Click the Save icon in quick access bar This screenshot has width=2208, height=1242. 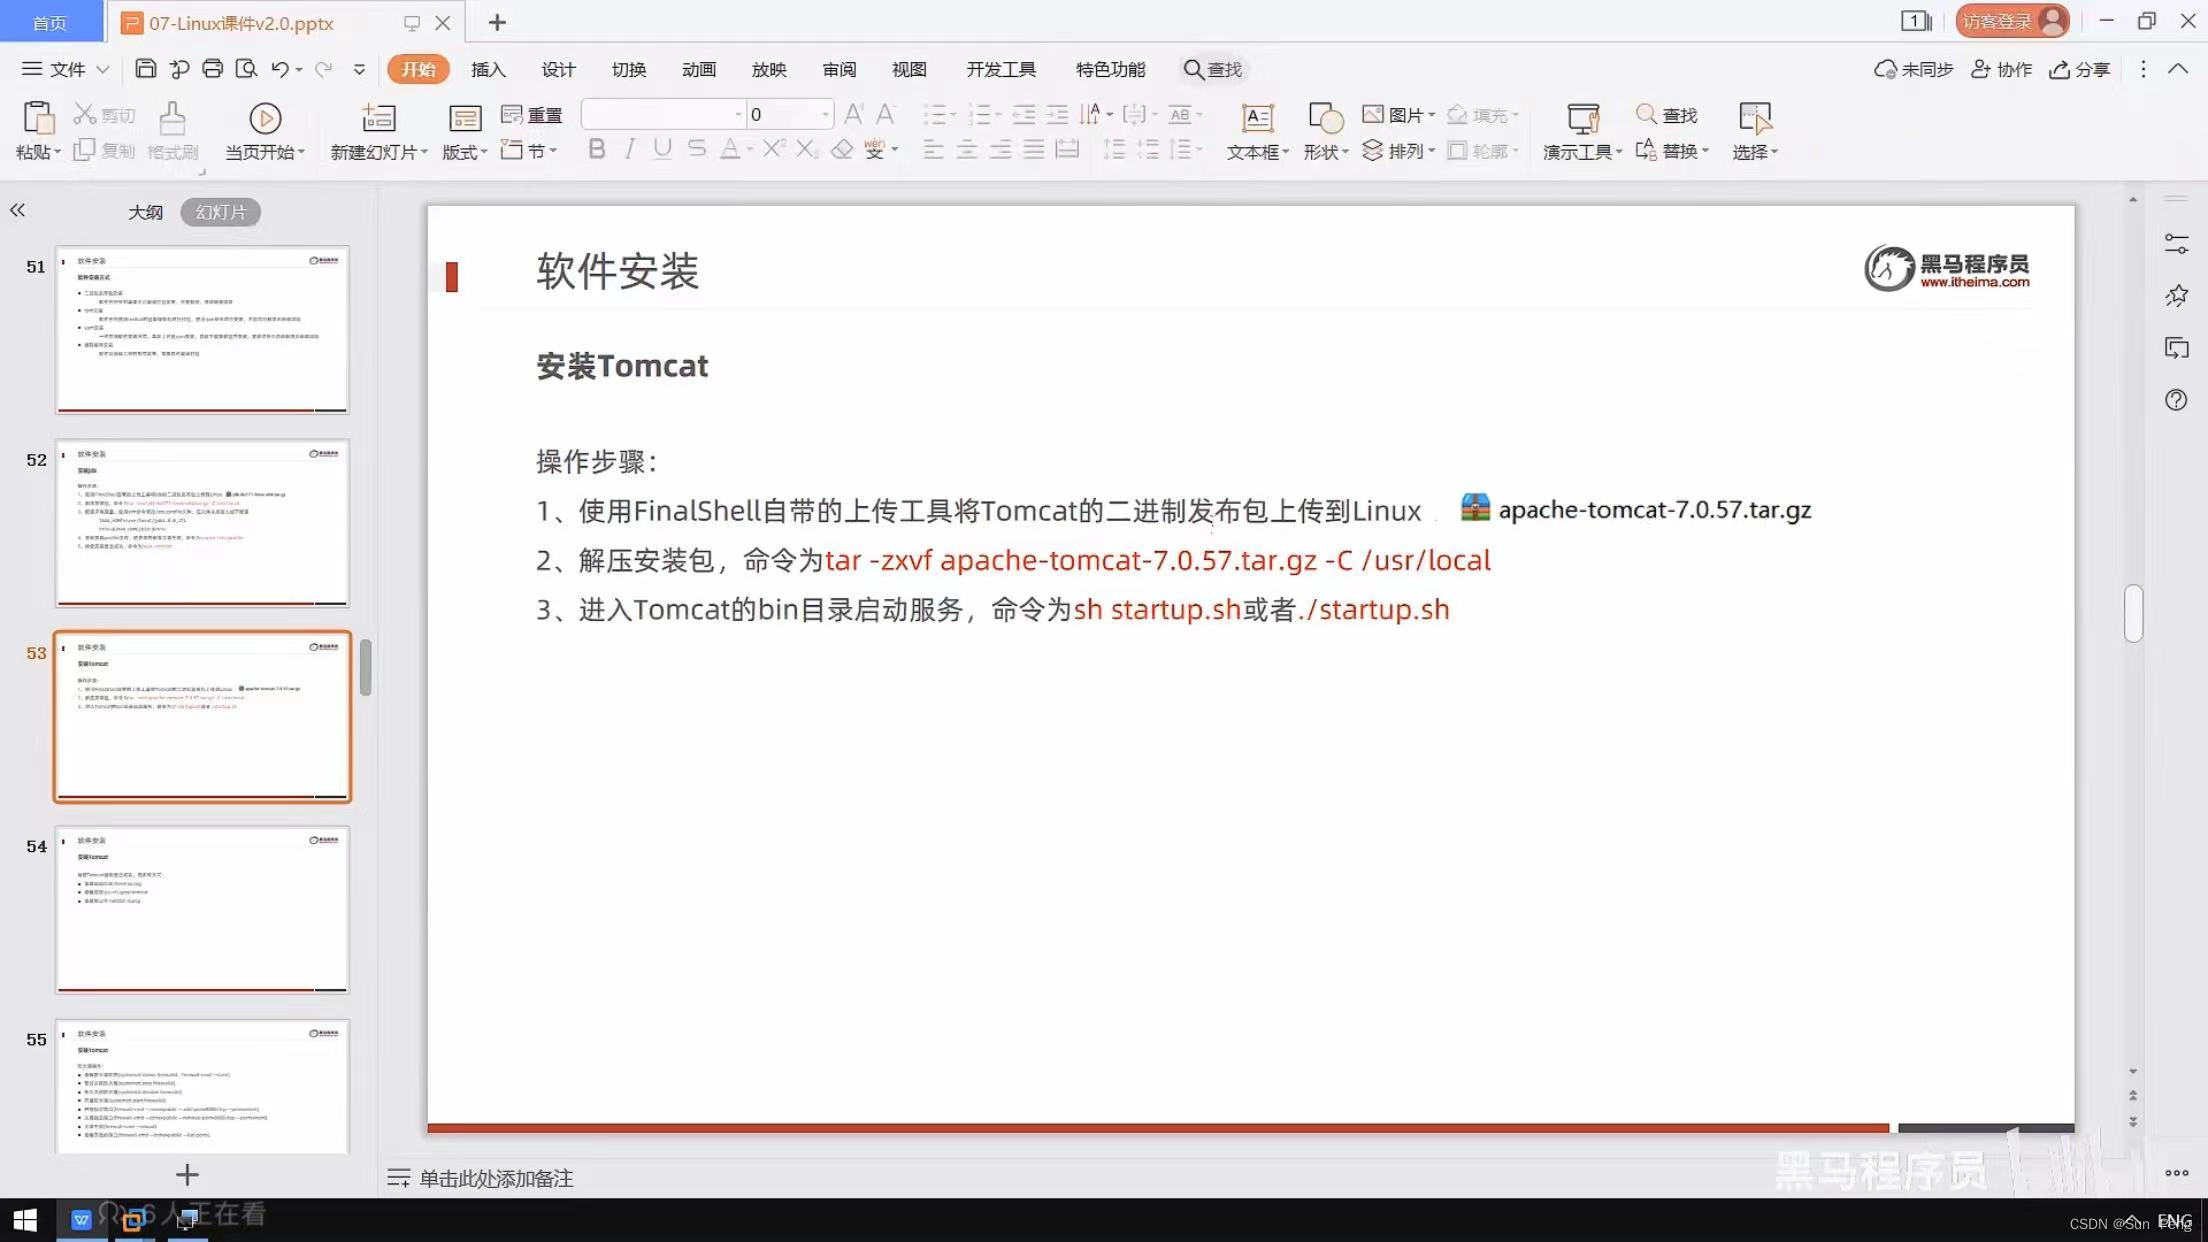145,69
